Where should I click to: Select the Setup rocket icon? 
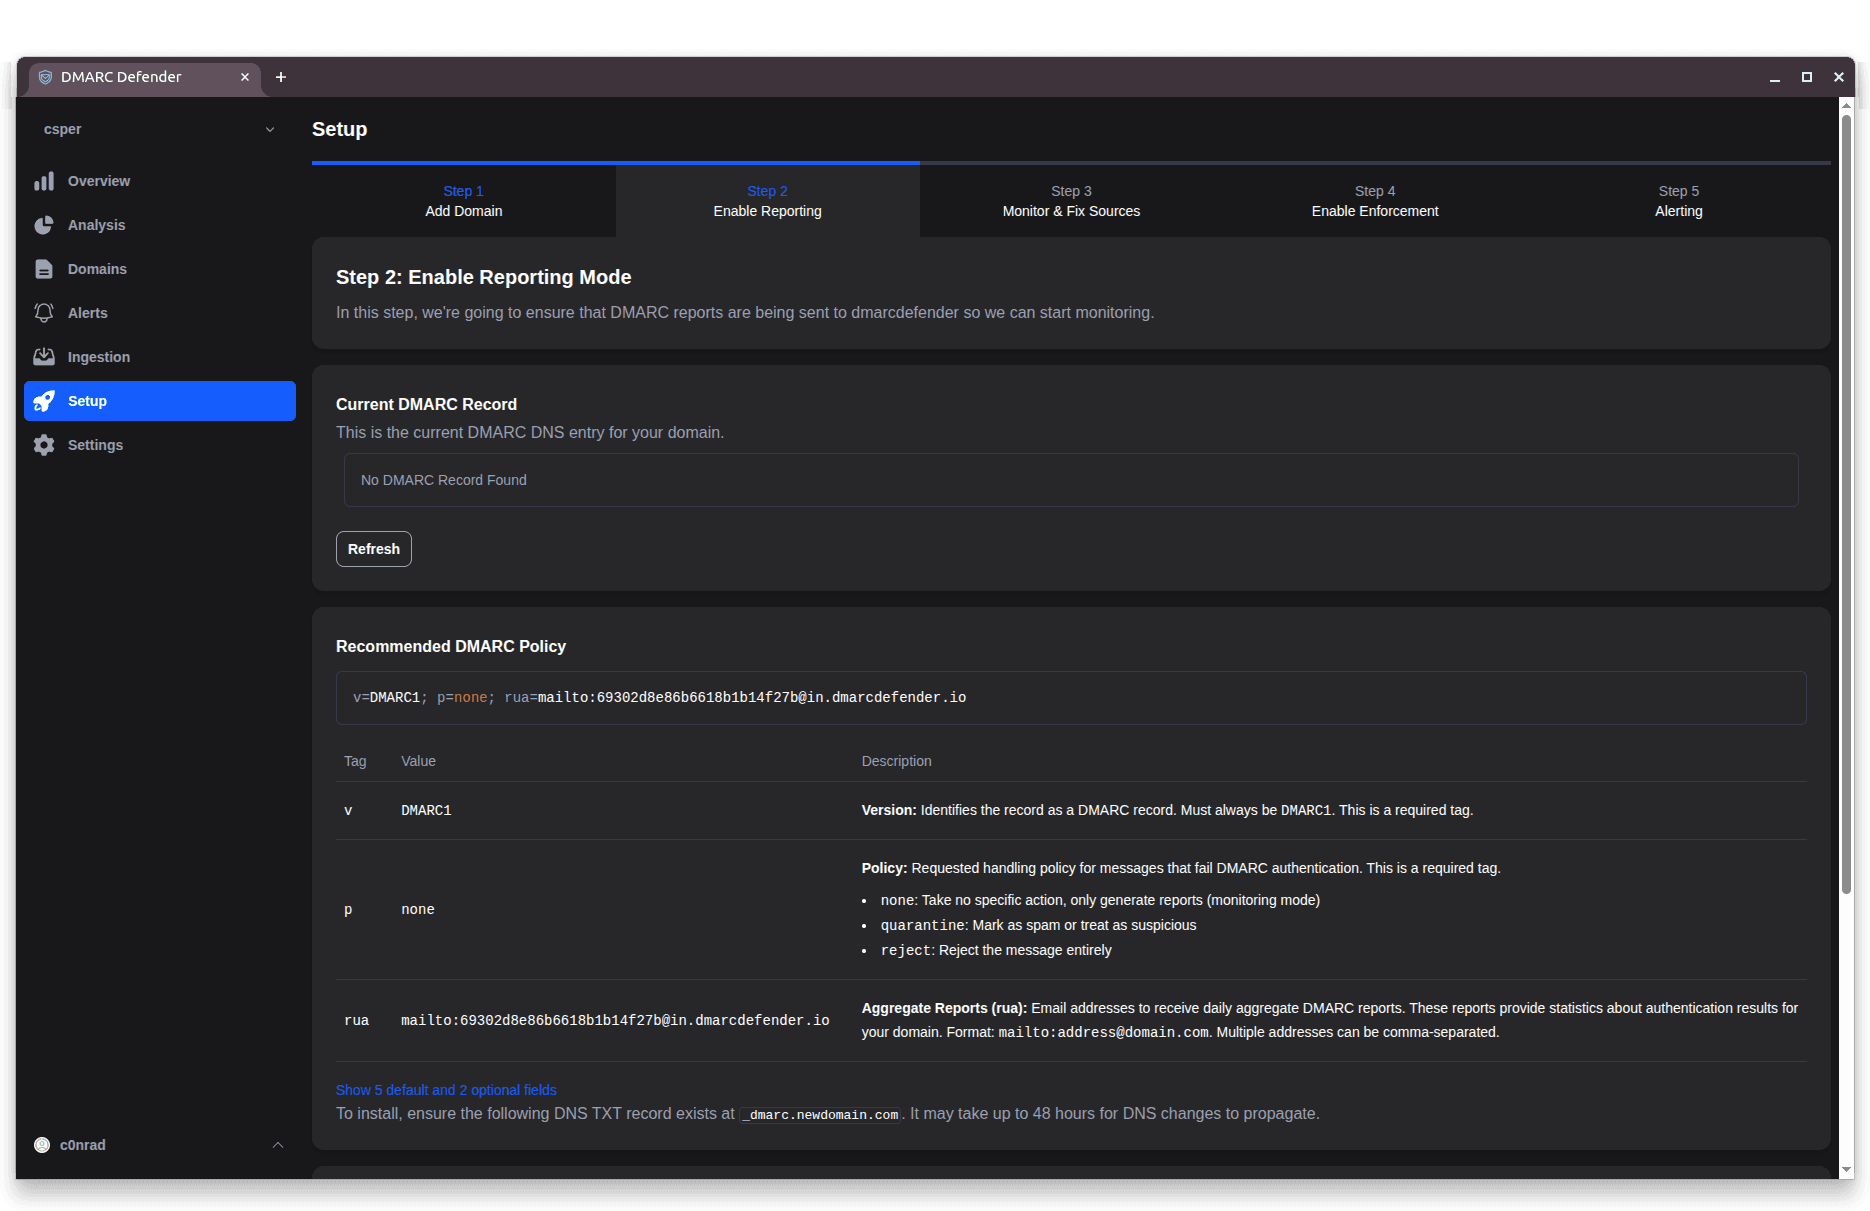pyautogui.click(x=44, y=400)
